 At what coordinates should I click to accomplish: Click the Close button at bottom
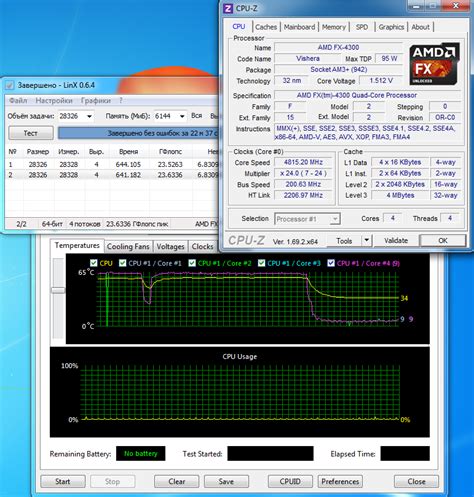pos(416,481)
